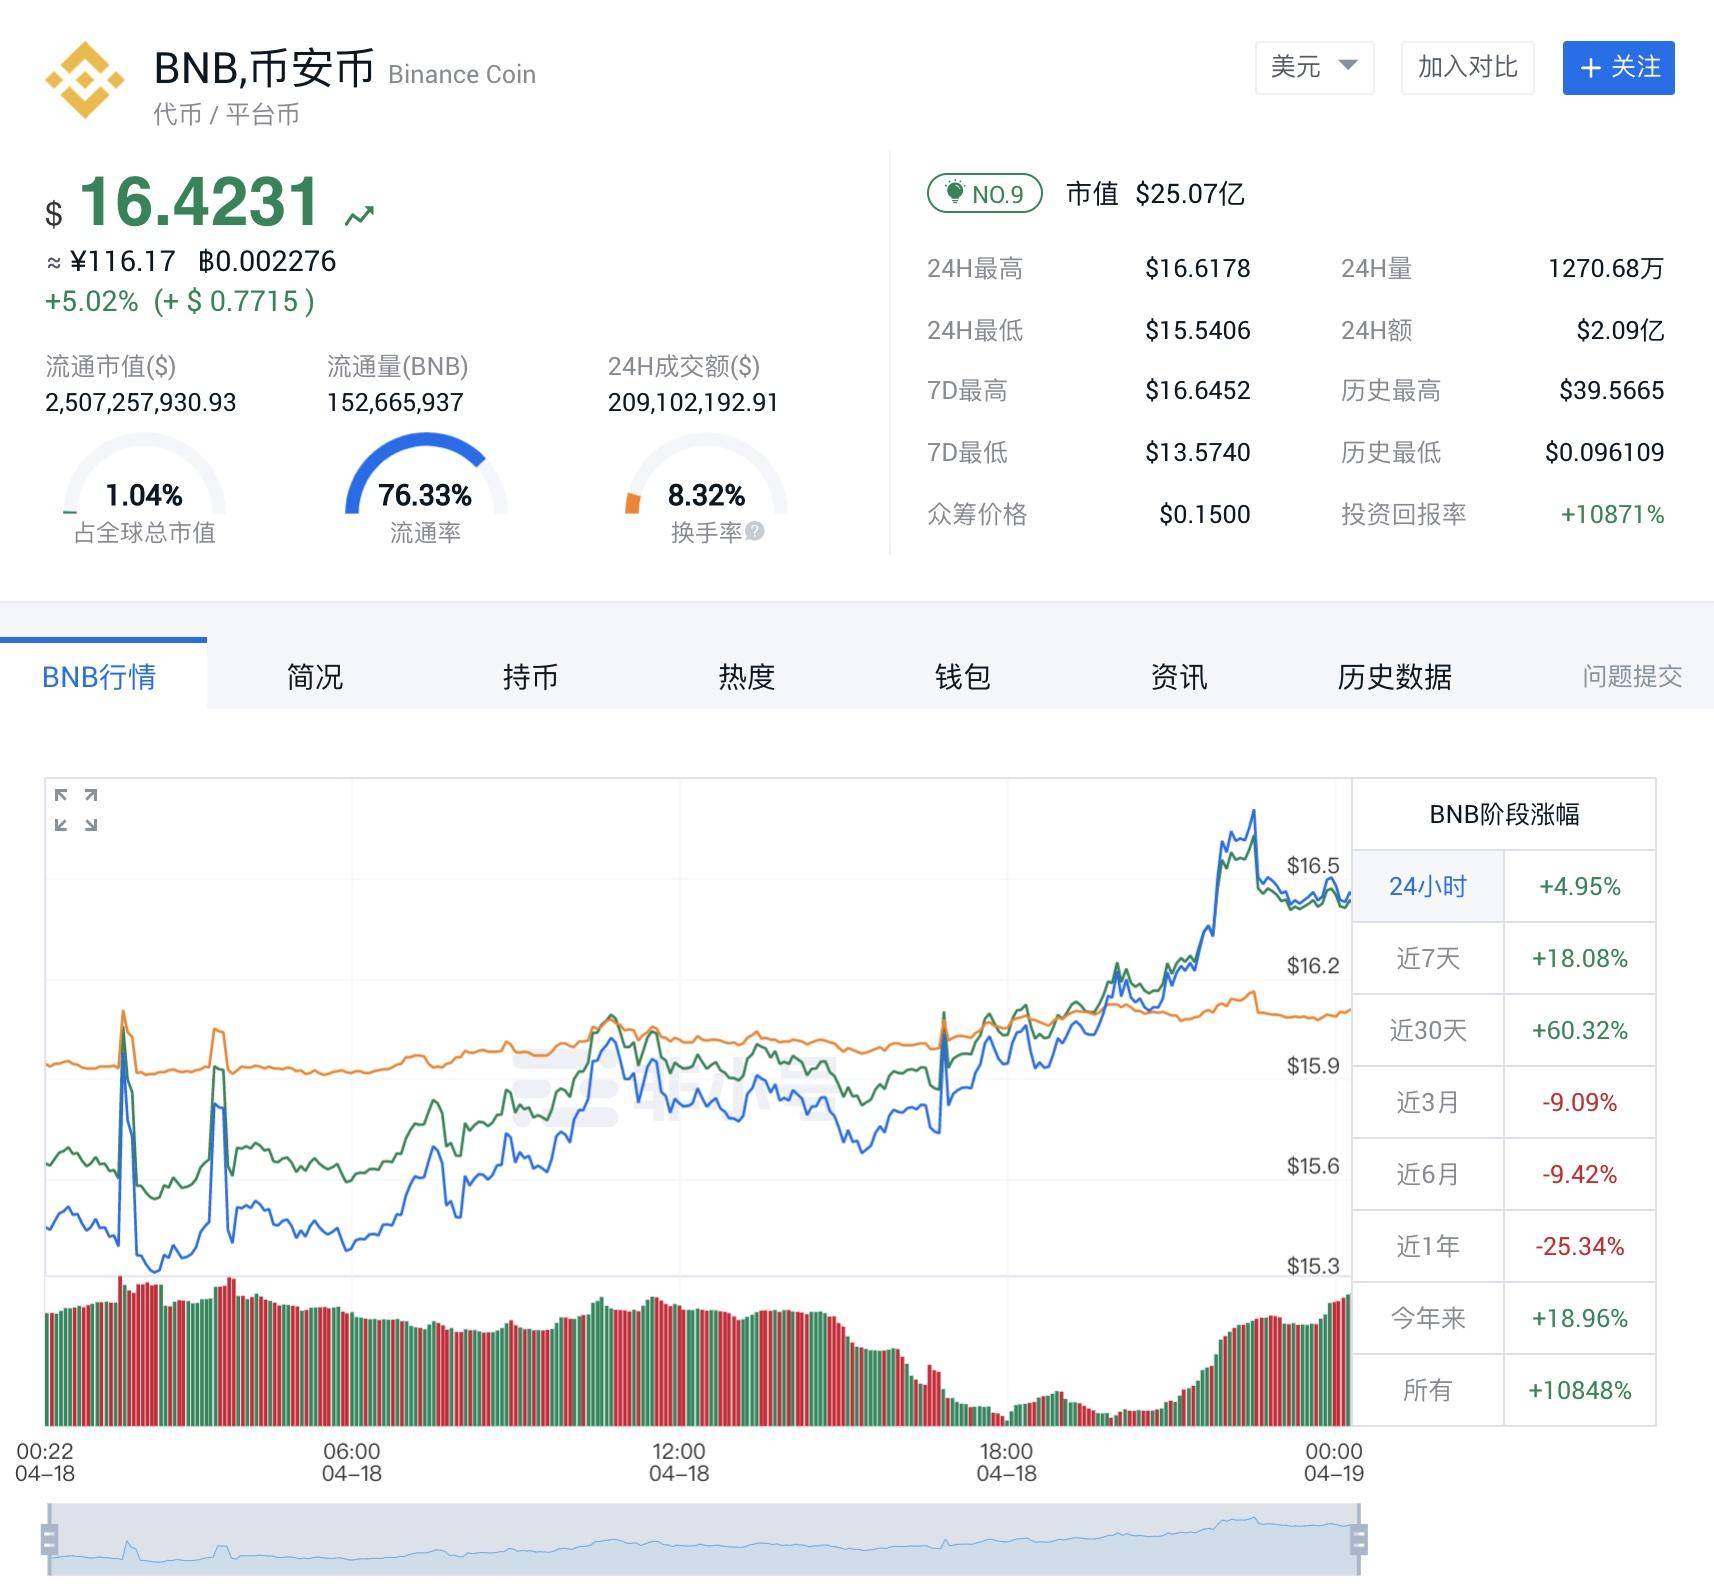Select the 近1年 range row
1714x1592 pixels.
pyautogui.click(x=1504, y=1246)
